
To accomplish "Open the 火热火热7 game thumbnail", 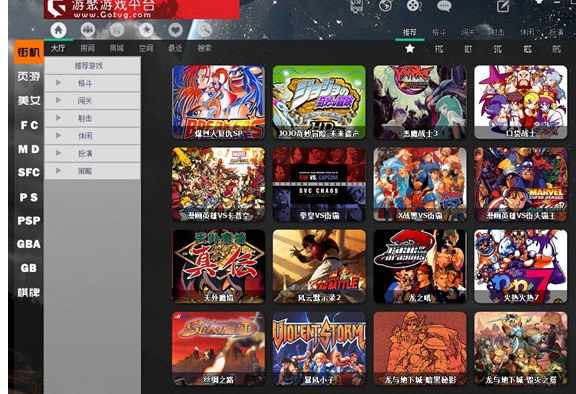I will pyautogui.click(x=521, y=267).
